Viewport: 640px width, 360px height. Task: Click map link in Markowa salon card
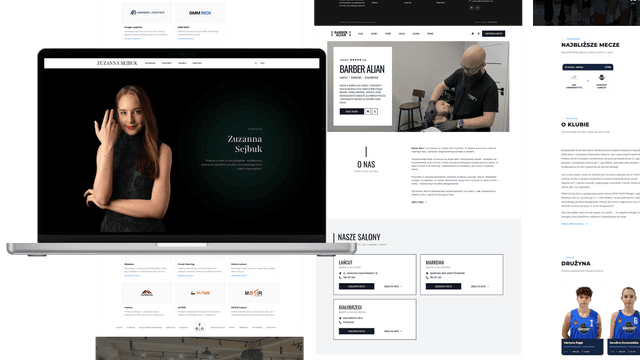click(x=480, y=287)
